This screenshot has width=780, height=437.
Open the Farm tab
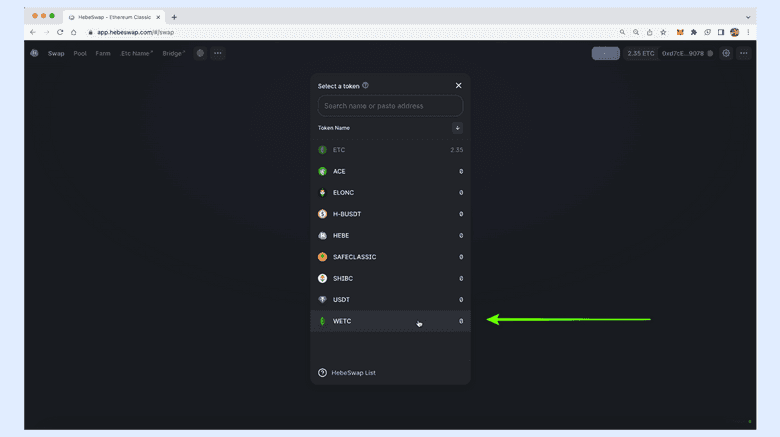tap(103, 53)
